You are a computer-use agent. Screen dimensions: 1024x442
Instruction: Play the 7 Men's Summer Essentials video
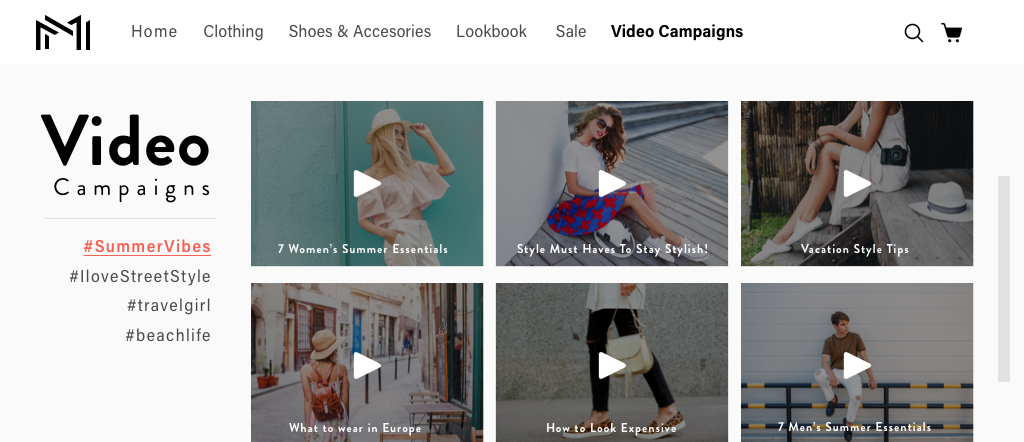pos(857,366)
